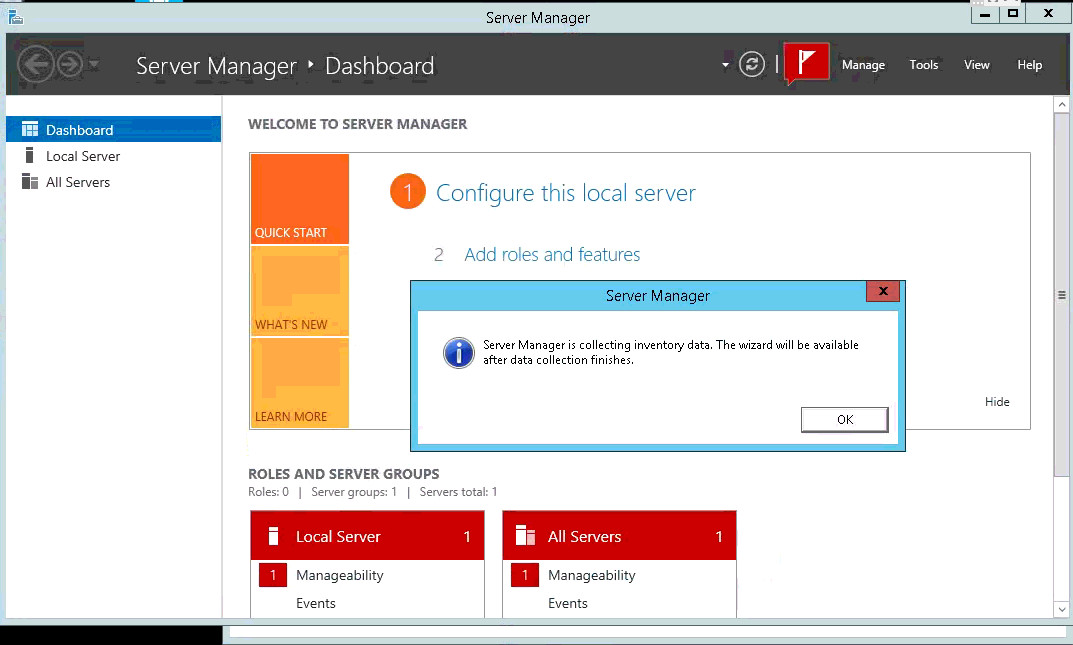Click the Add roles and features link
1073x645 pixels.
pyautogui.click(x=552, y=255)
